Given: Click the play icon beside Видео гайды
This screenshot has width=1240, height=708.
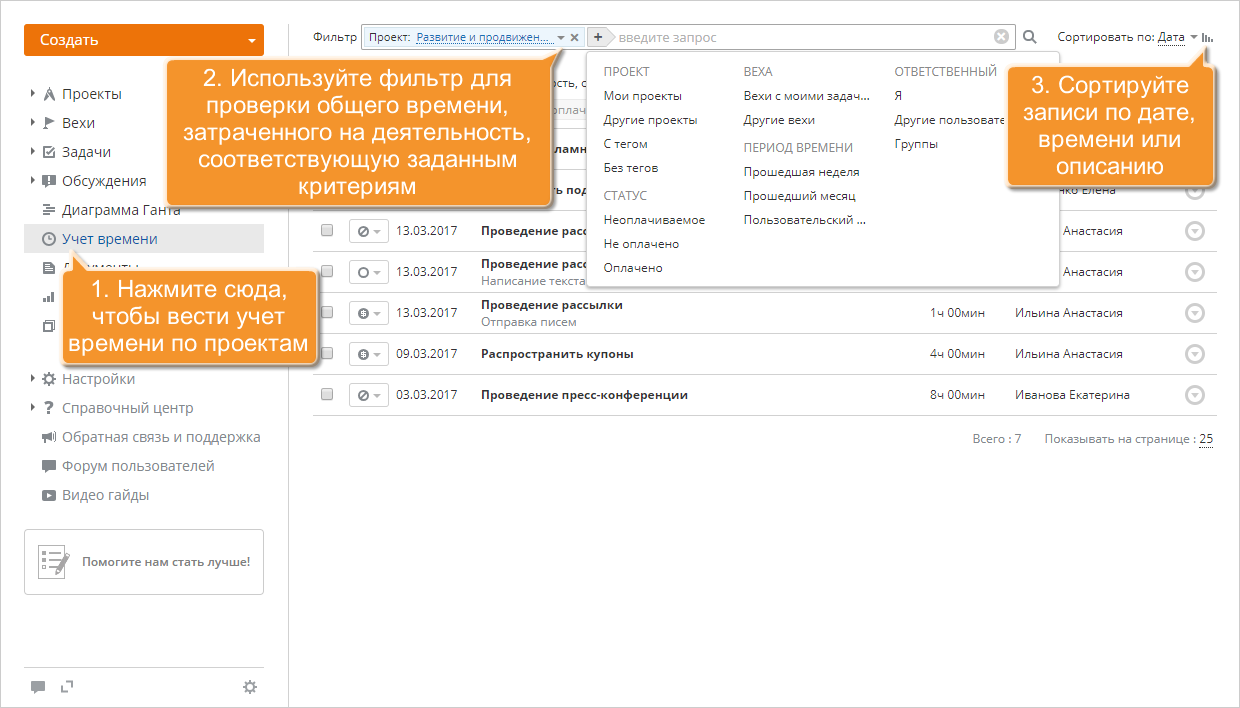Looking at the screenshot, I should pyautogui.click(x=49, y=495).
